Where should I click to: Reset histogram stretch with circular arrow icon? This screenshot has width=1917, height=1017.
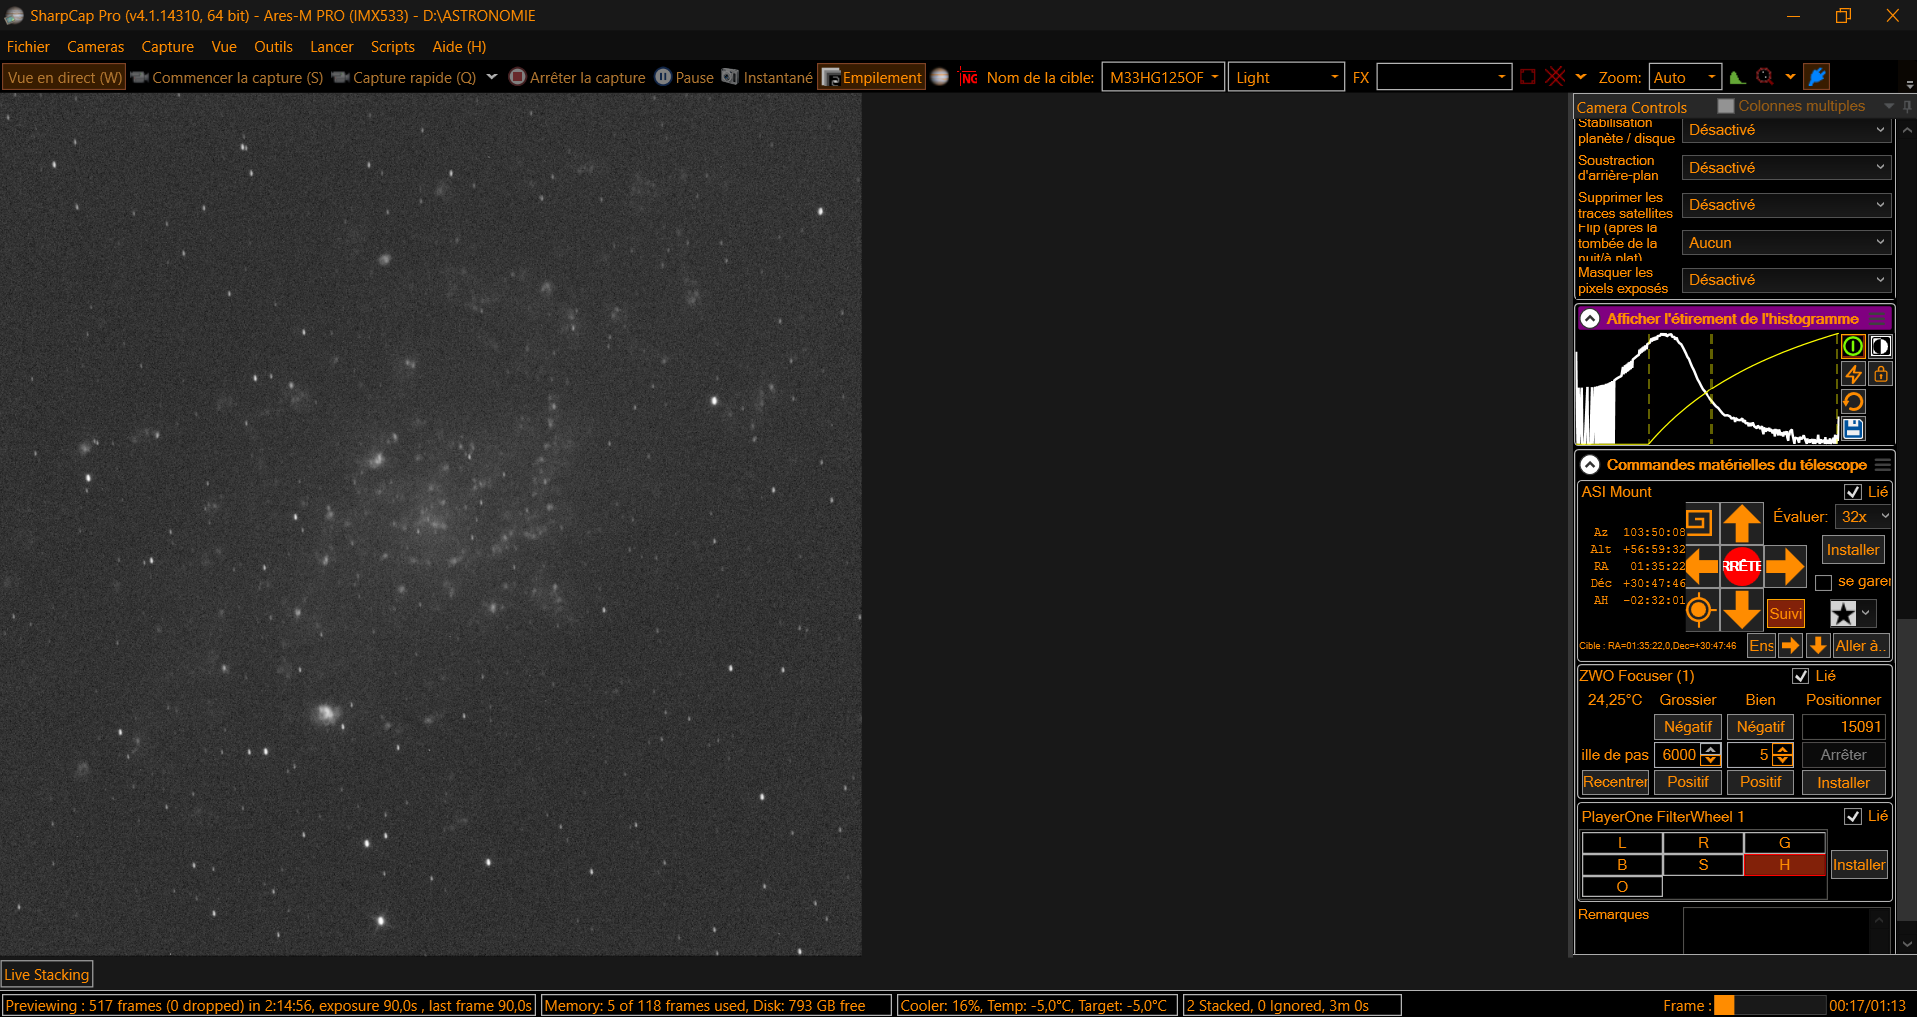tap(1853, 402)
